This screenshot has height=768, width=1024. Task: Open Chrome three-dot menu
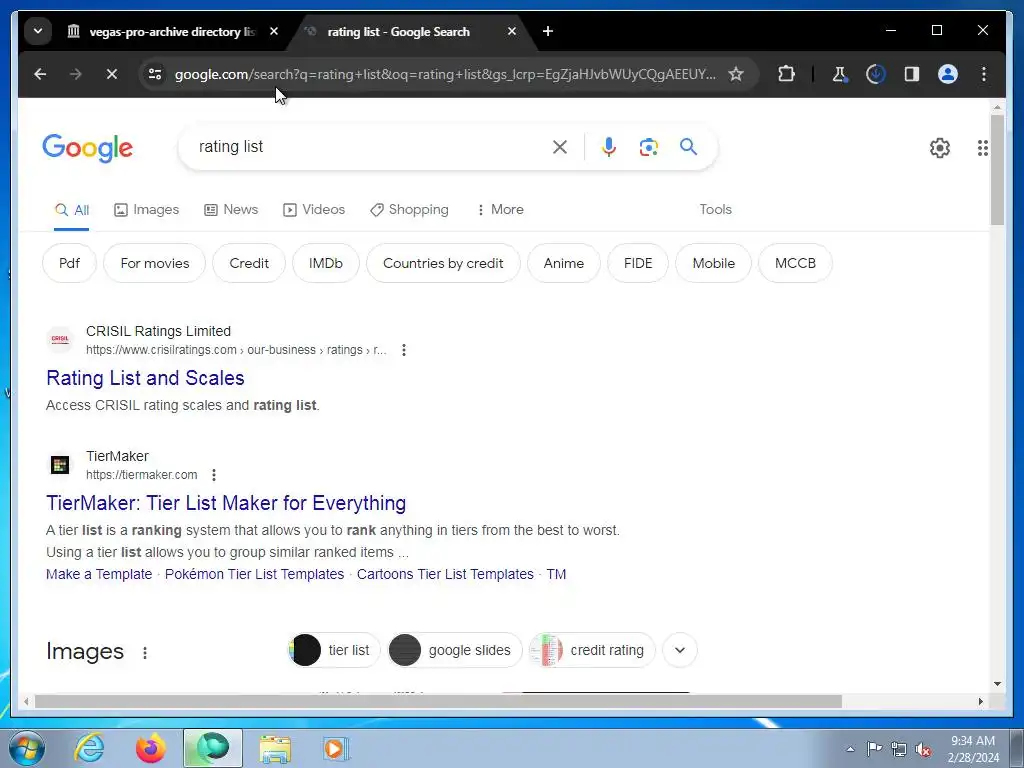coord(984,74)
